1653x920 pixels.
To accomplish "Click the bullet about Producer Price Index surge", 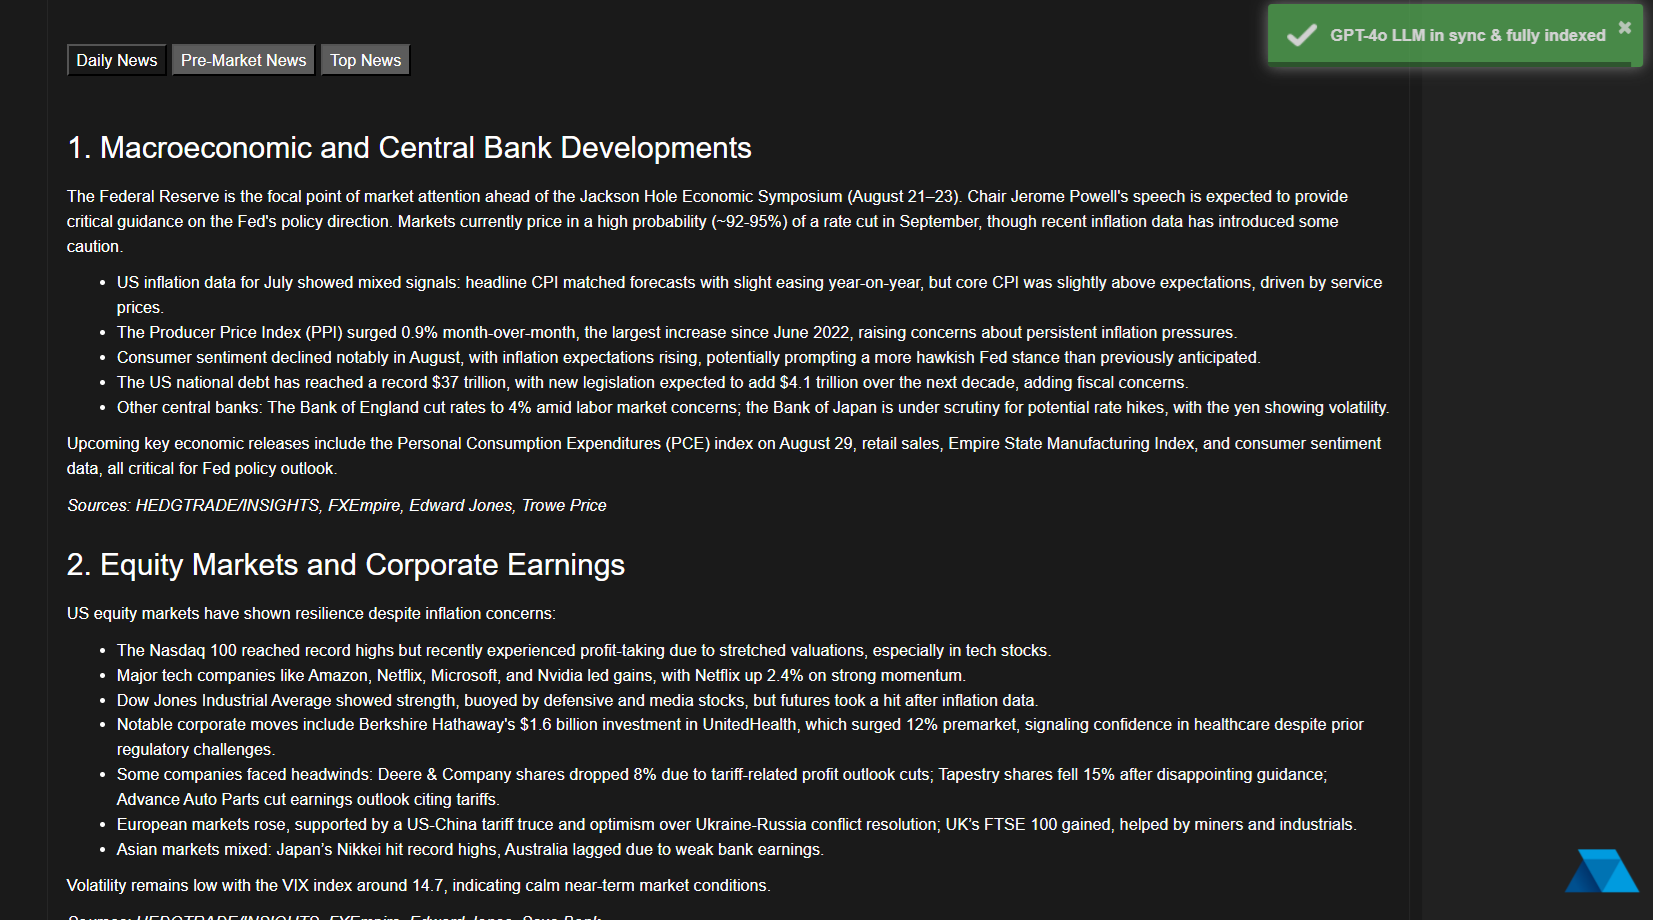I will click(x=677, y=332).
